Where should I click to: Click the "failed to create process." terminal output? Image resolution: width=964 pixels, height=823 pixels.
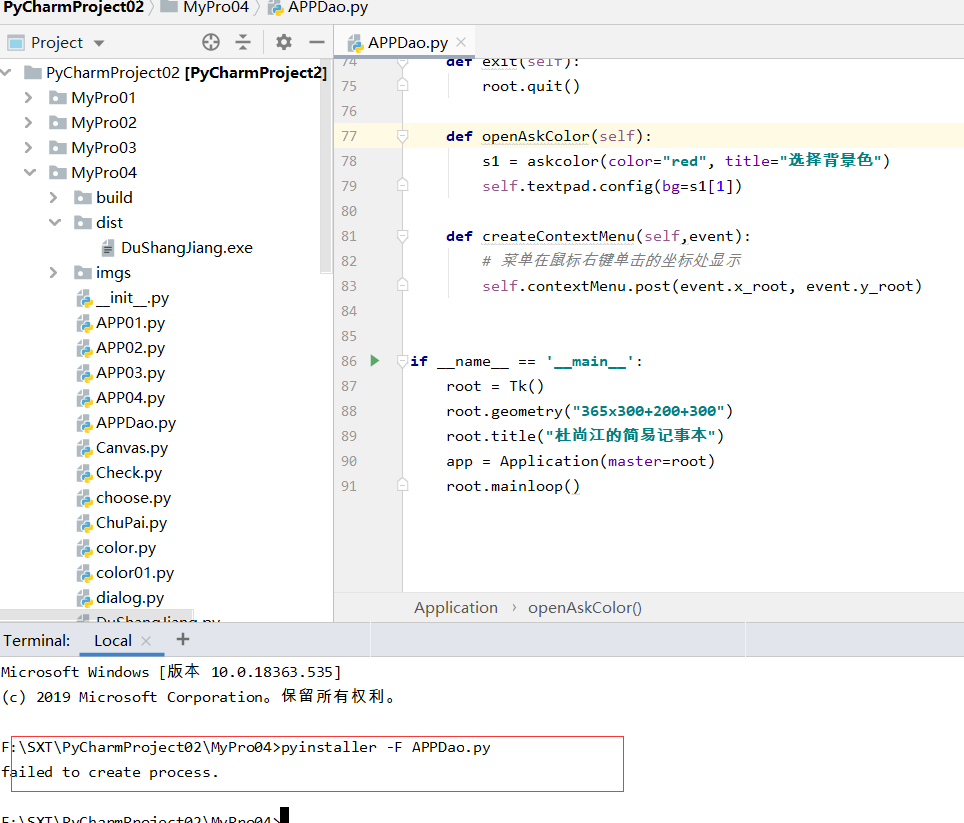pos(109,772)
